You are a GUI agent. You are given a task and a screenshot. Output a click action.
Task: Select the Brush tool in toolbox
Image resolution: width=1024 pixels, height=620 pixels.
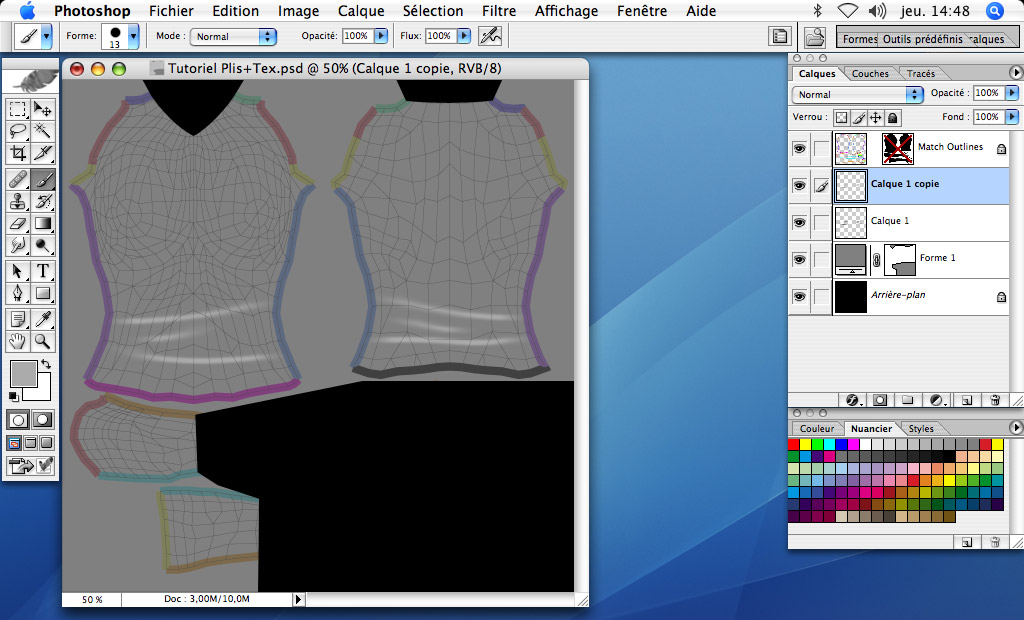coord(43,179)
